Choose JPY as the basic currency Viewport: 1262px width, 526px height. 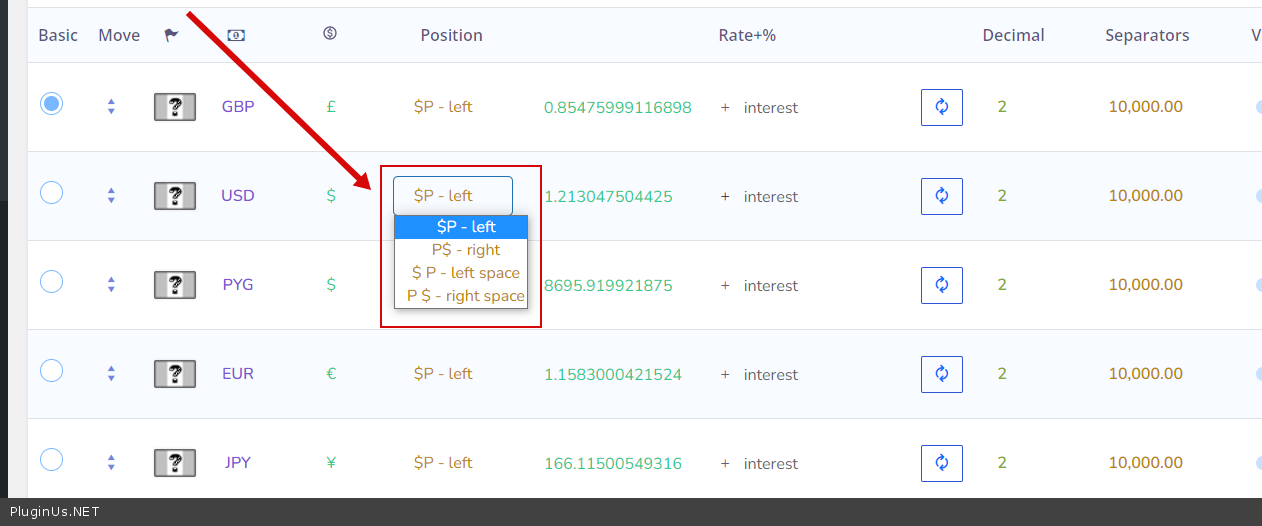(x=51, y=460)
